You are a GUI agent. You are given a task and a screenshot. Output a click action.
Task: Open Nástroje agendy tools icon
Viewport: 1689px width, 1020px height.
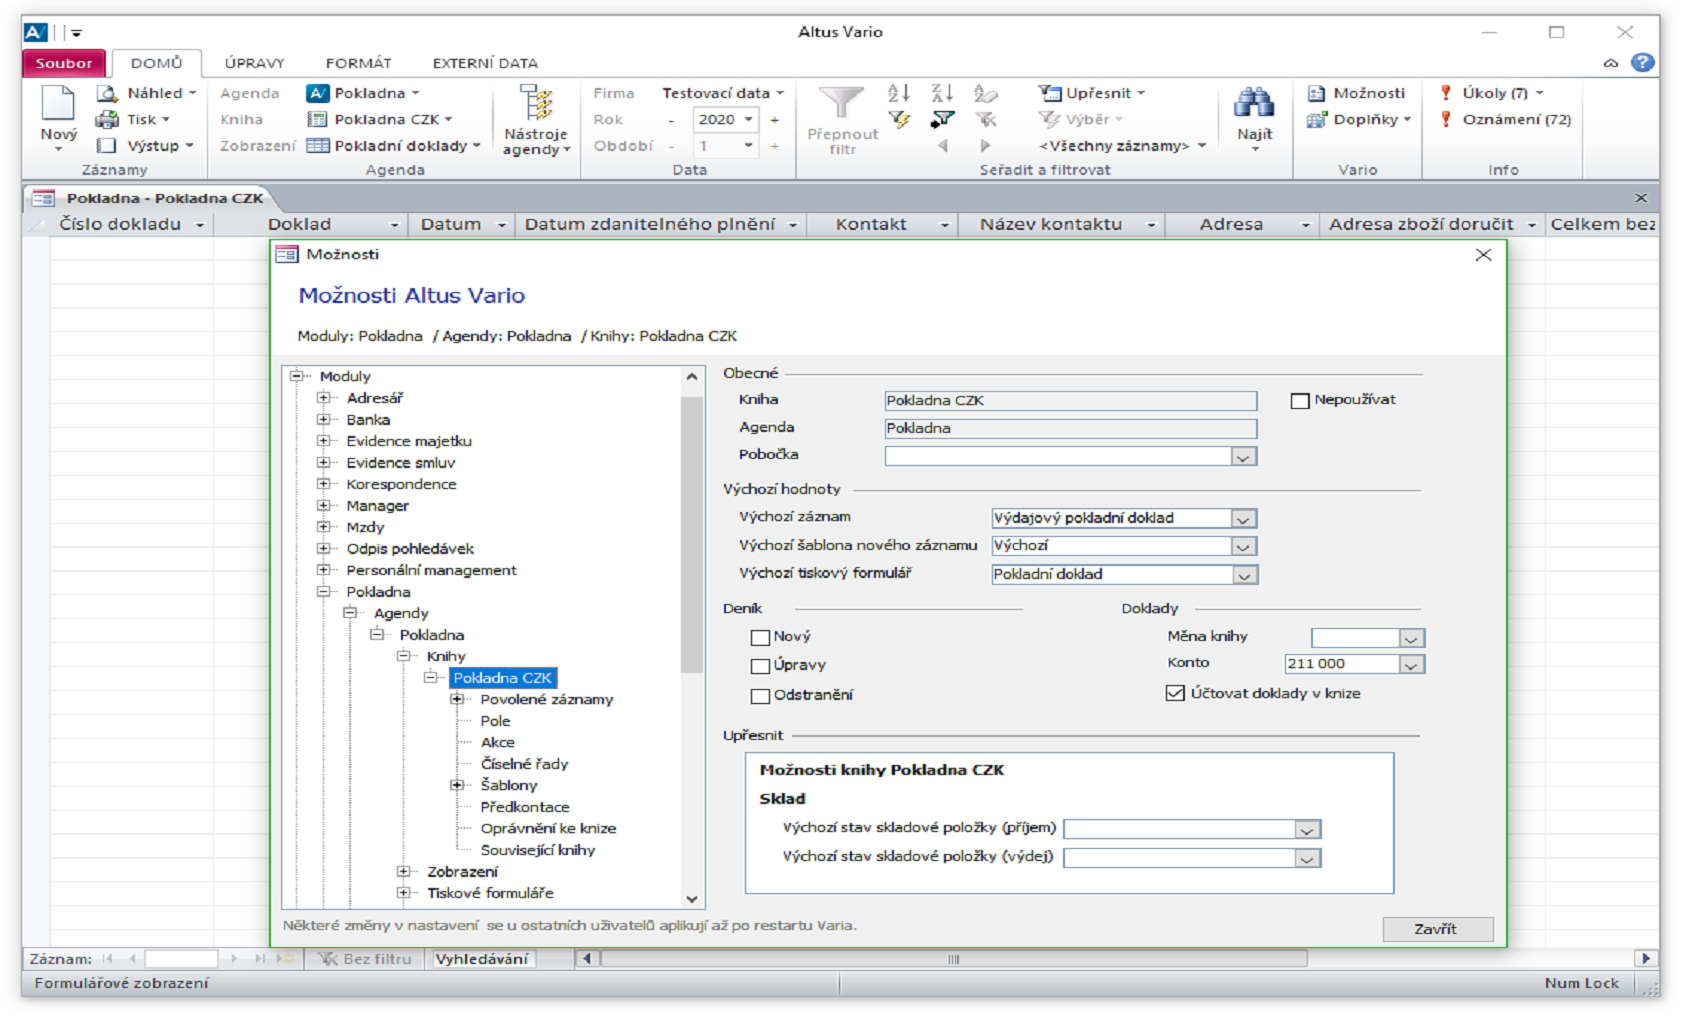537,105
